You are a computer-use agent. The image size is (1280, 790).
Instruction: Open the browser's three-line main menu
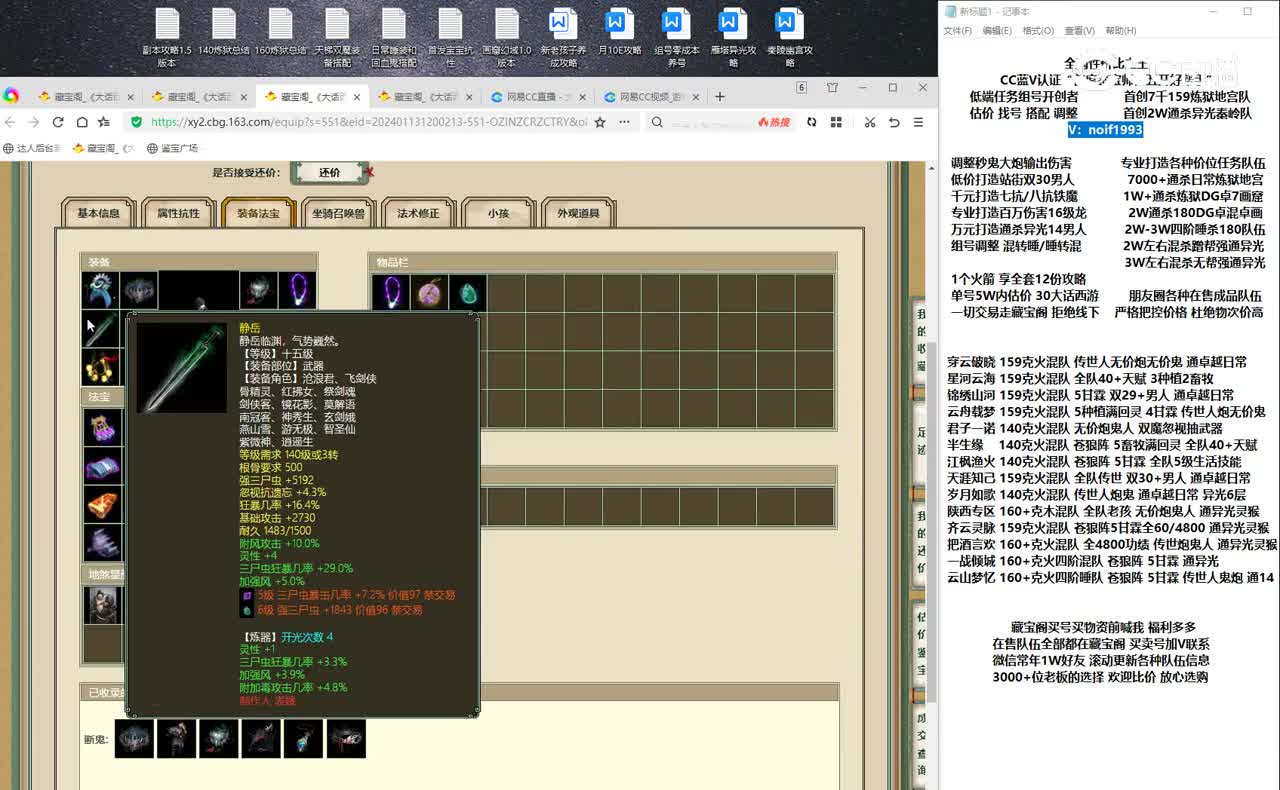coord(918,122)
